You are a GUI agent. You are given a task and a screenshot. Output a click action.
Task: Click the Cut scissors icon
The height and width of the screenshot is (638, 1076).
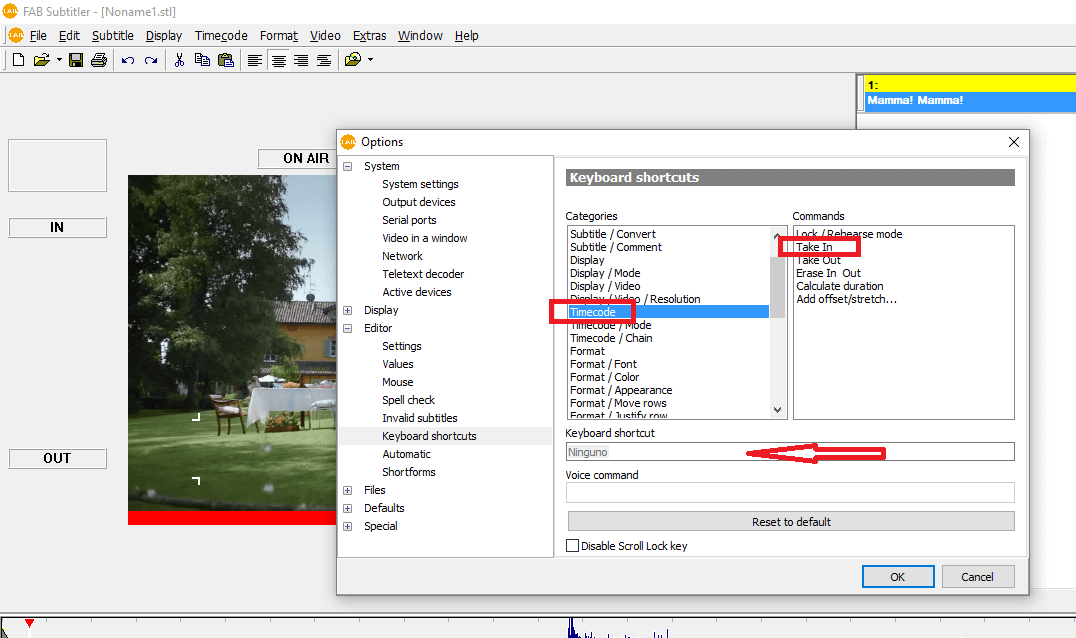(179, 60)
